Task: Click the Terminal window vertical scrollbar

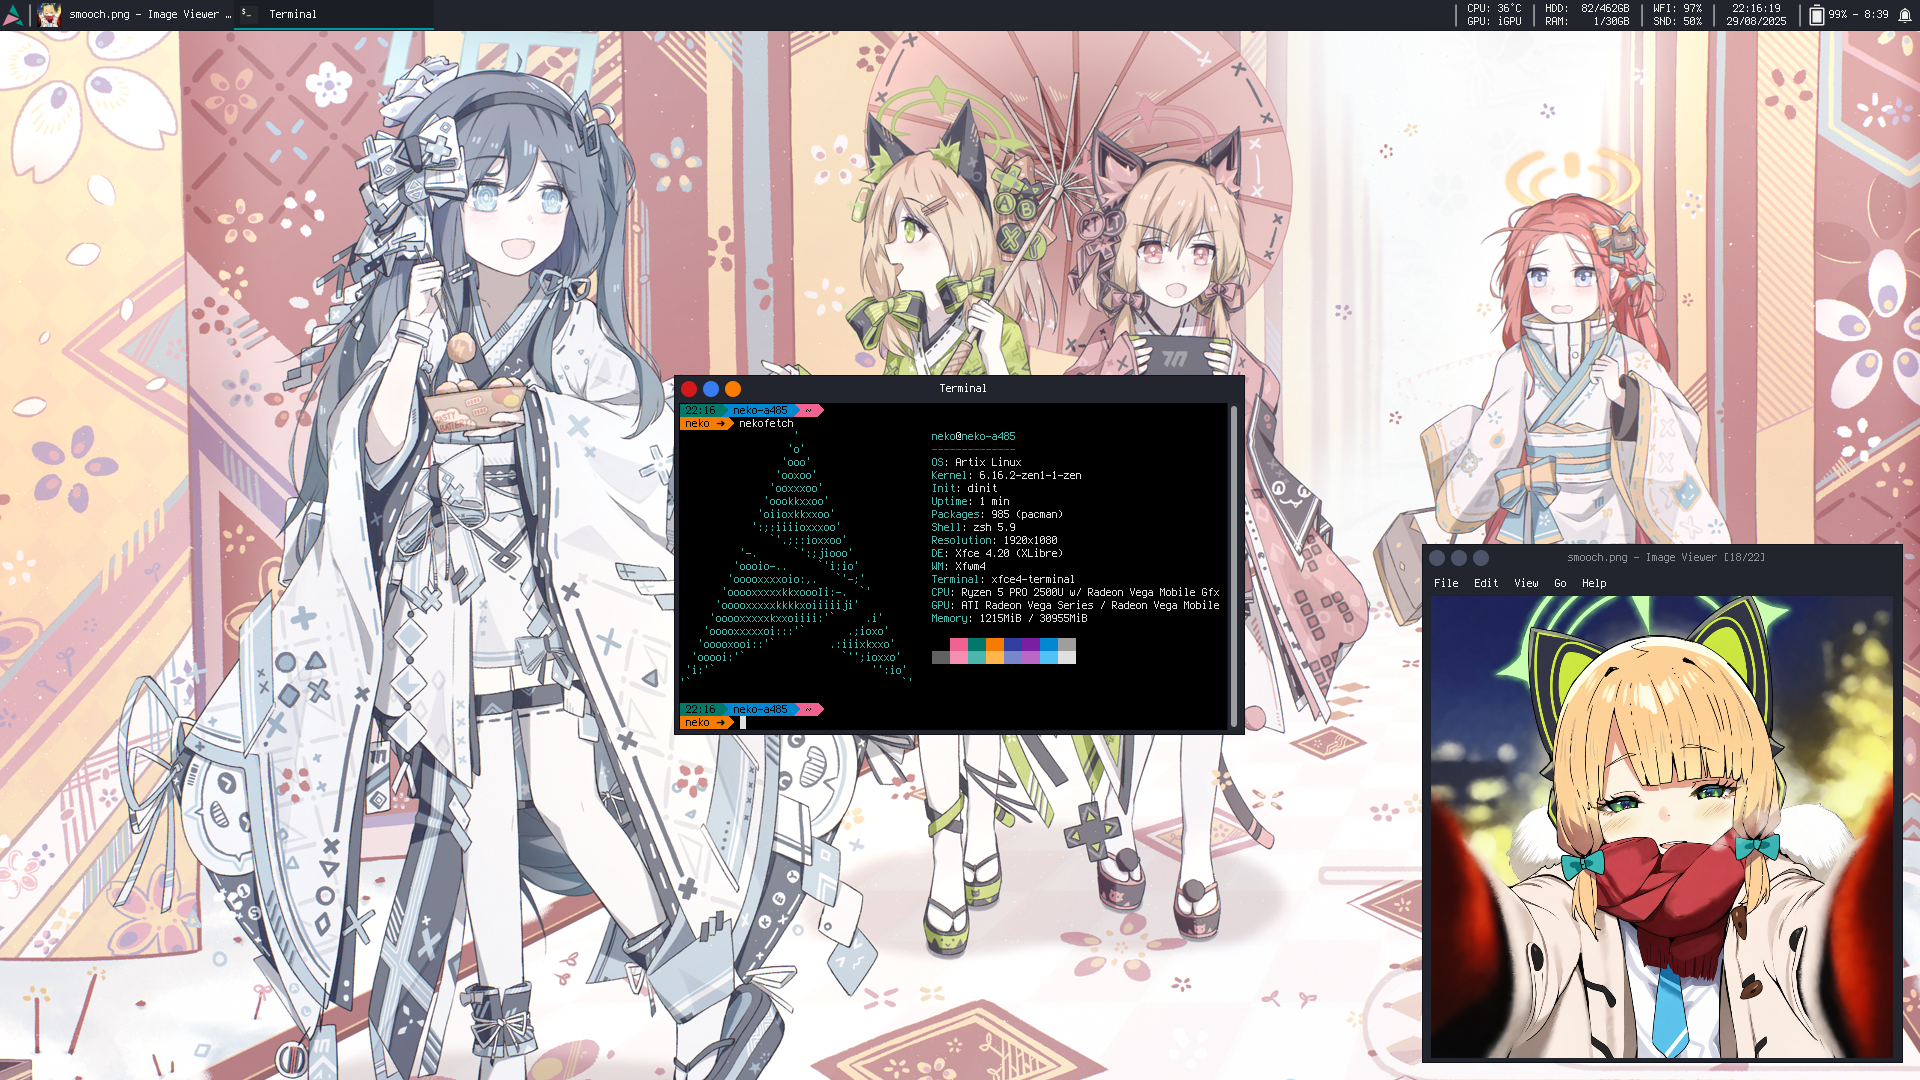Action: coord(1233,566)
